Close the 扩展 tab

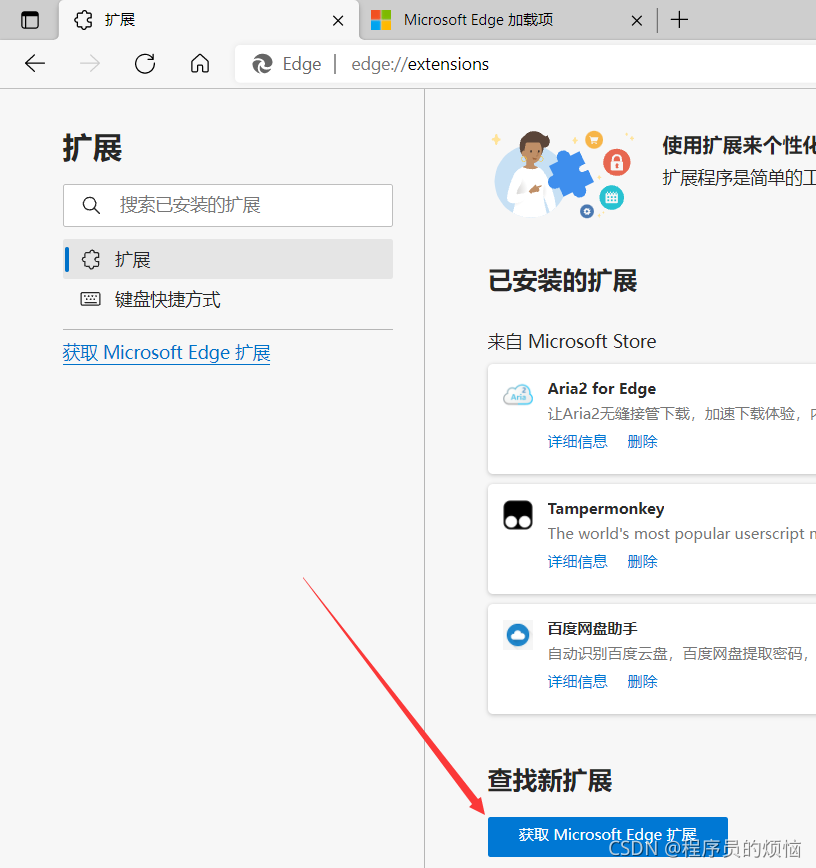338,20
